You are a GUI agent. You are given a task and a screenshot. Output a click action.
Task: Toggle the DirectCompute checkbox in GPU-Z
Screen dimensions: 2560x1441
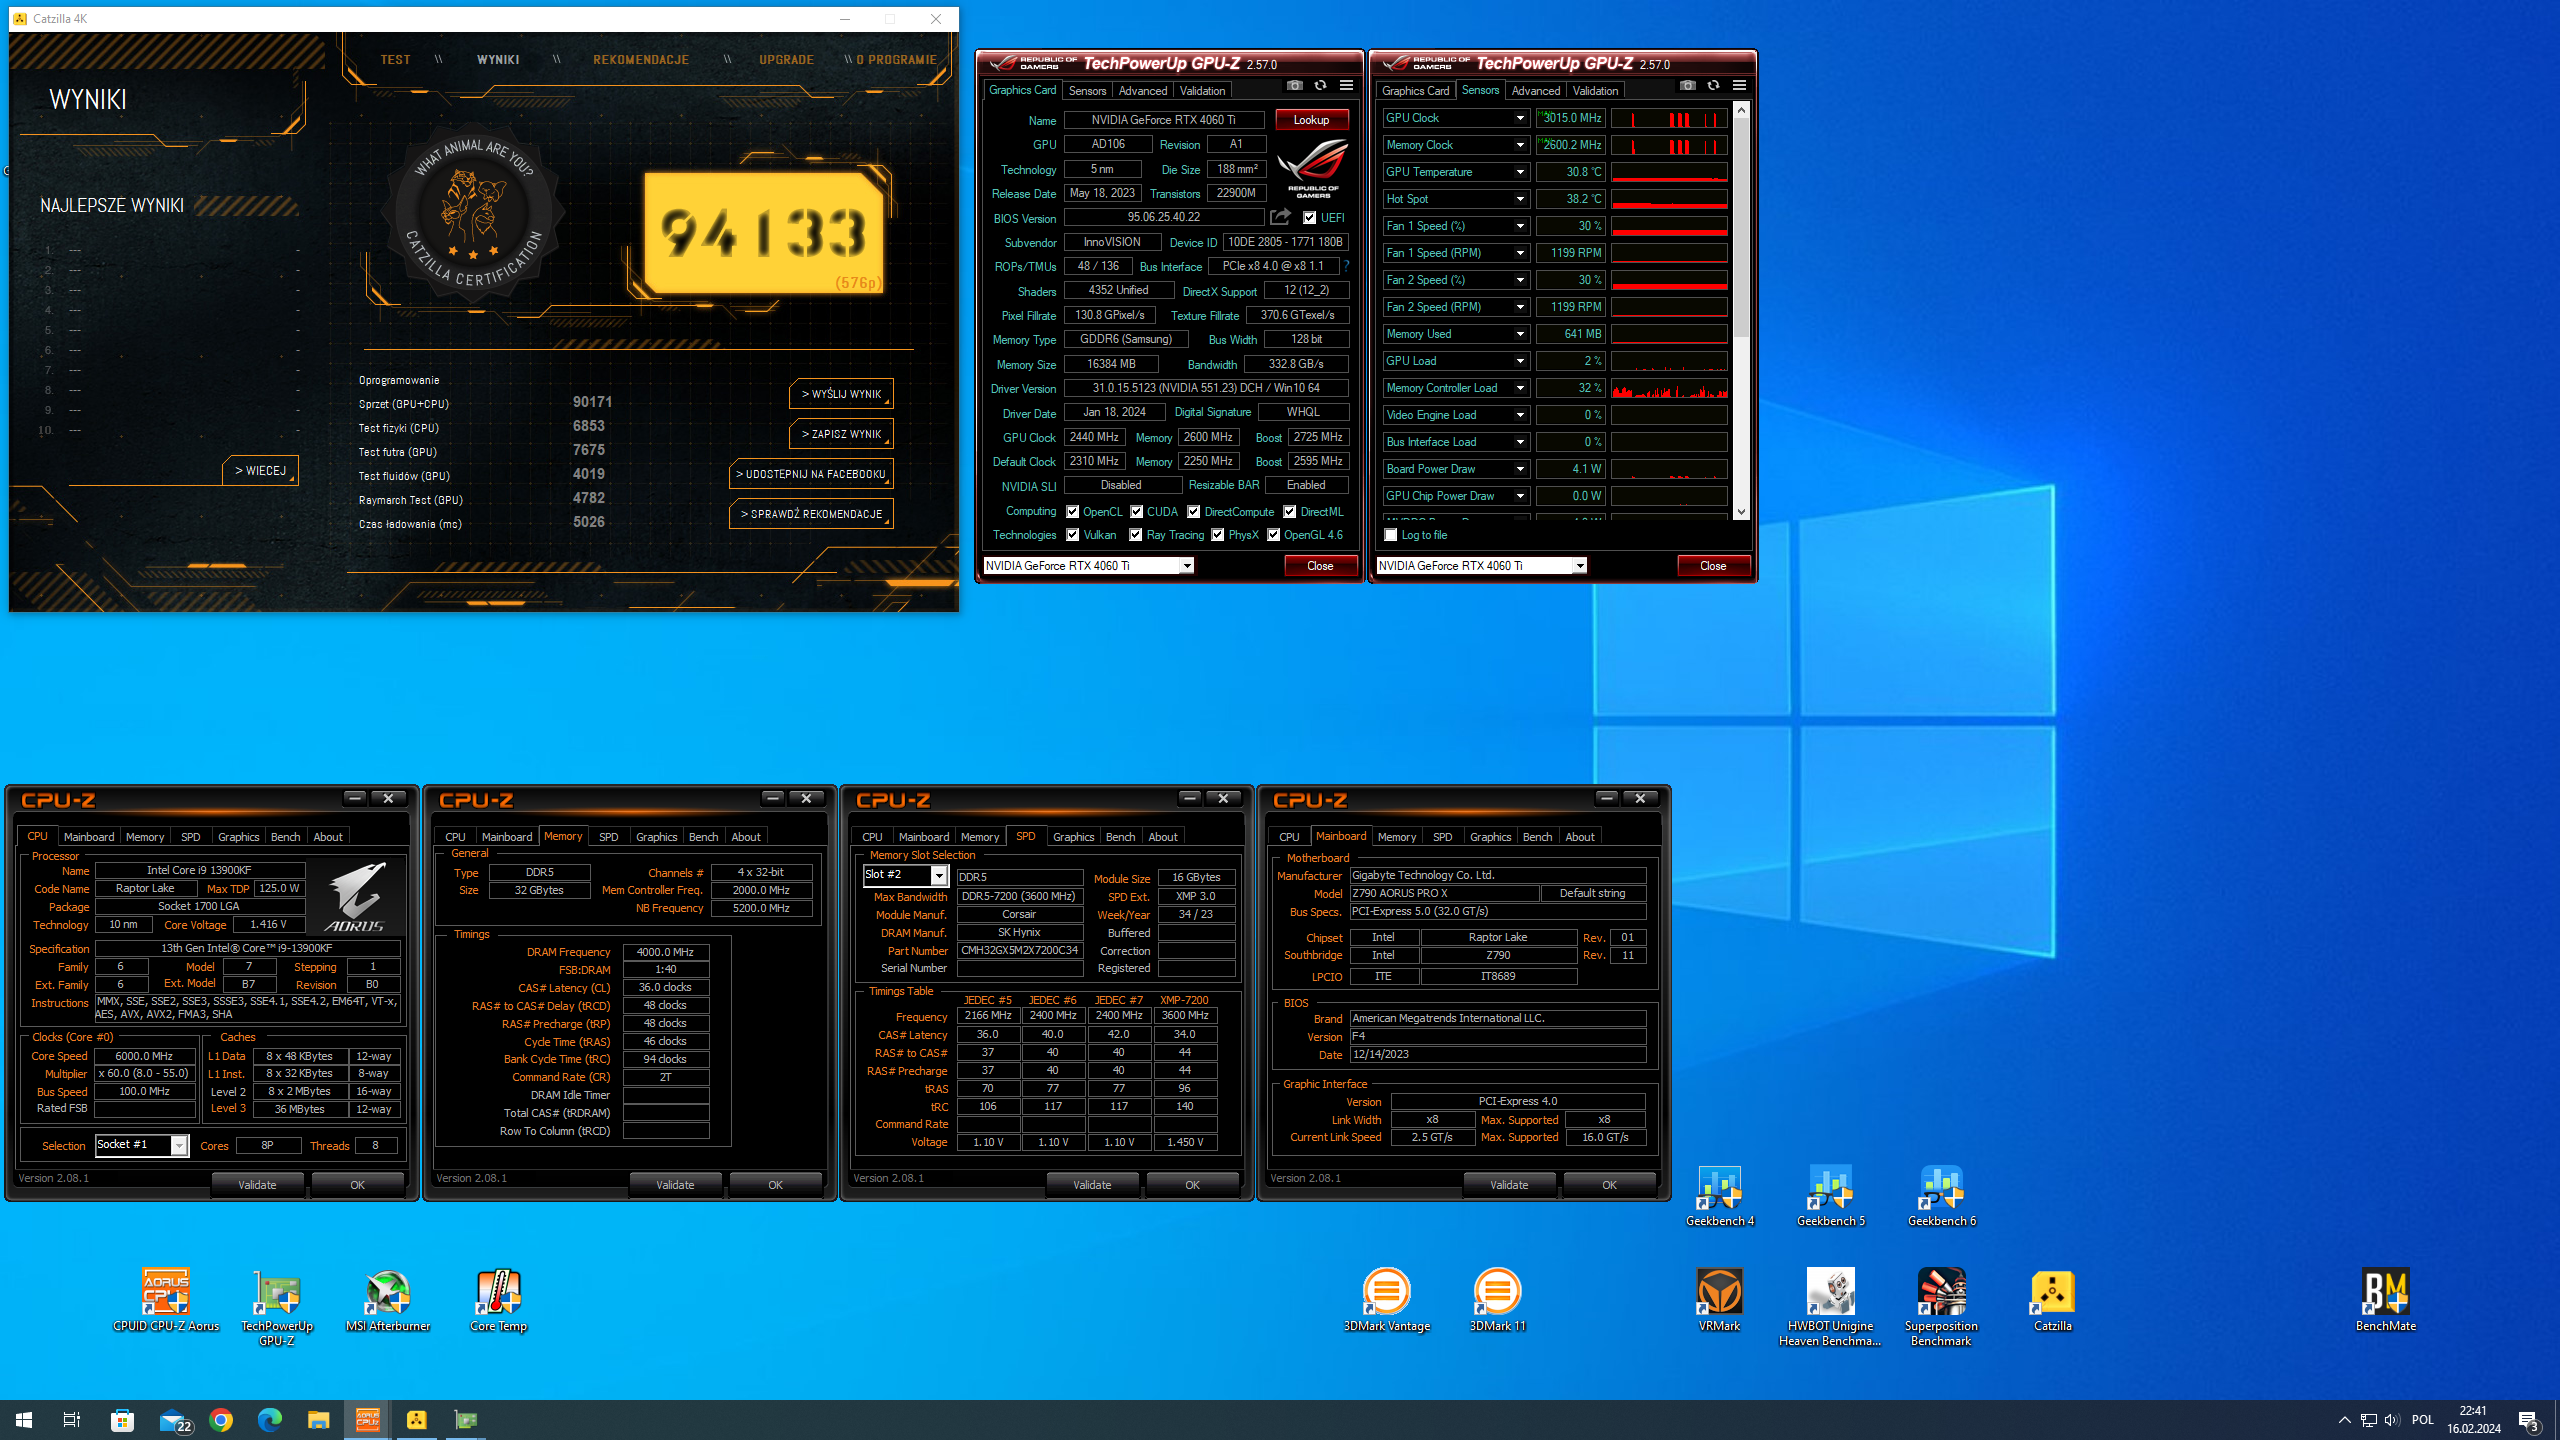[1193, 512]
